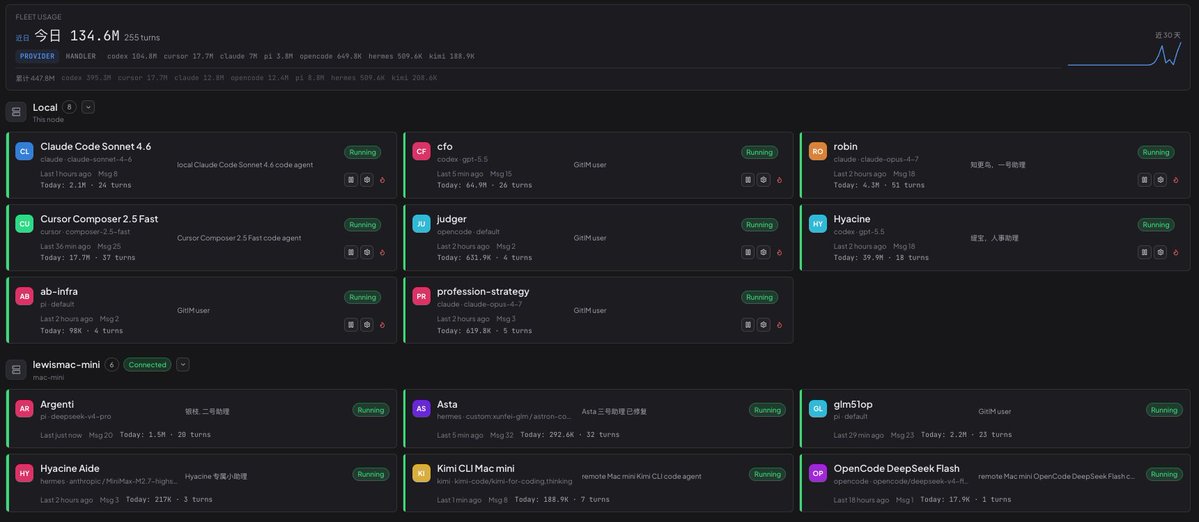
Task: Click the server icon beside Local node
Action: coord(16,112)
